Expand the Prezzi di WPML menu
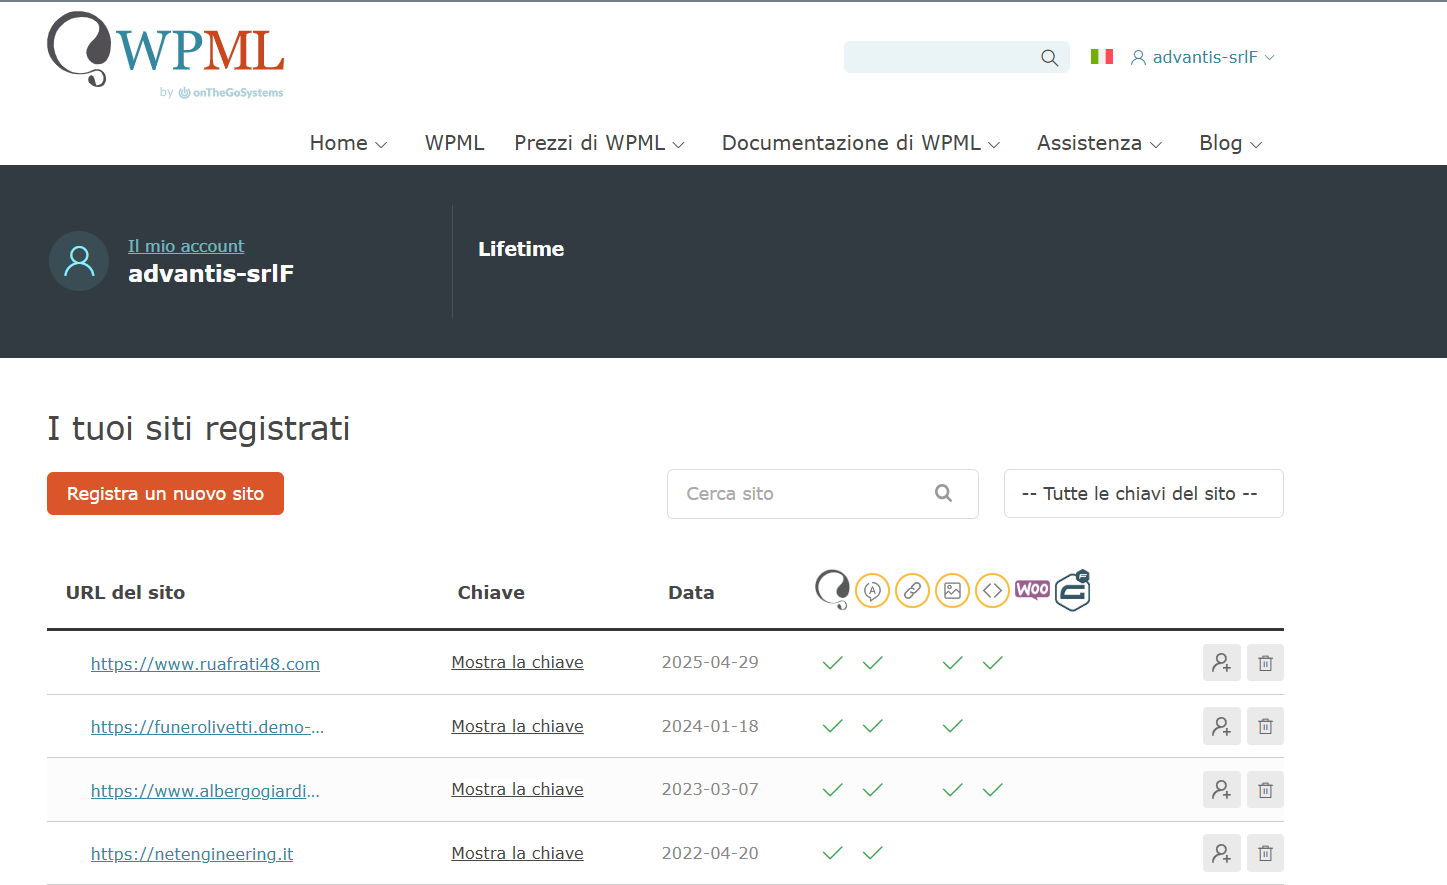This screenshot has width=1447, height=885. point(599,143)
